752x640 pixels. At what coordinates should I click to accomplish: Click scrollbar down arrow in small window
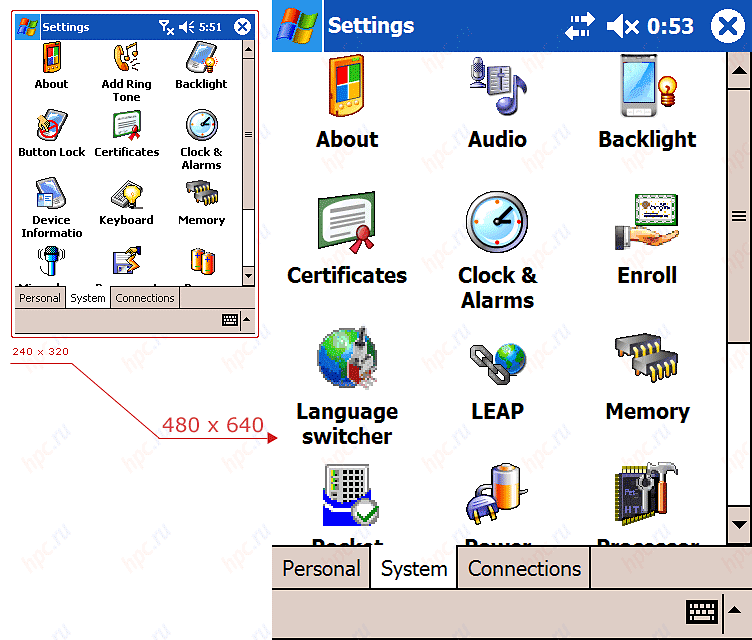248,275
